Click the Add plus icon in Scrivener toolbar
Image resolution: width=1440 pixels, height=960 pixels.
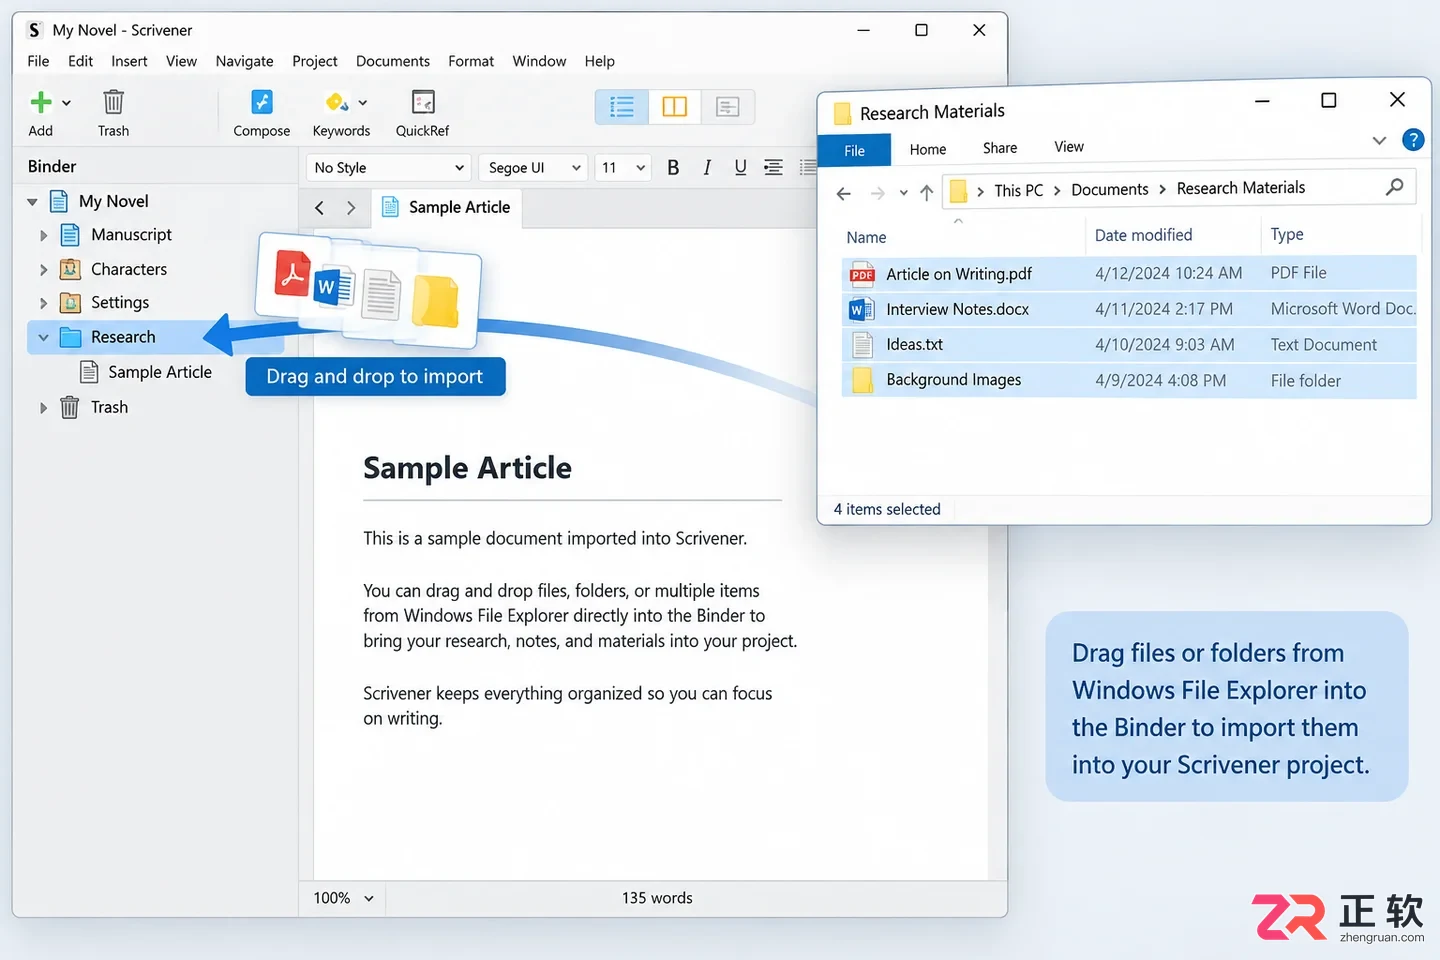[41, 102]
